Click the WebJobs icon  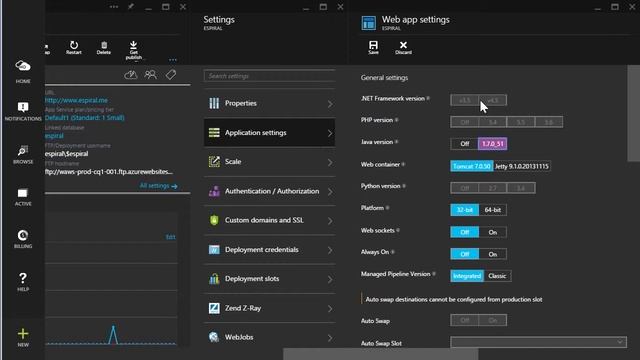(x=214, y=337)
